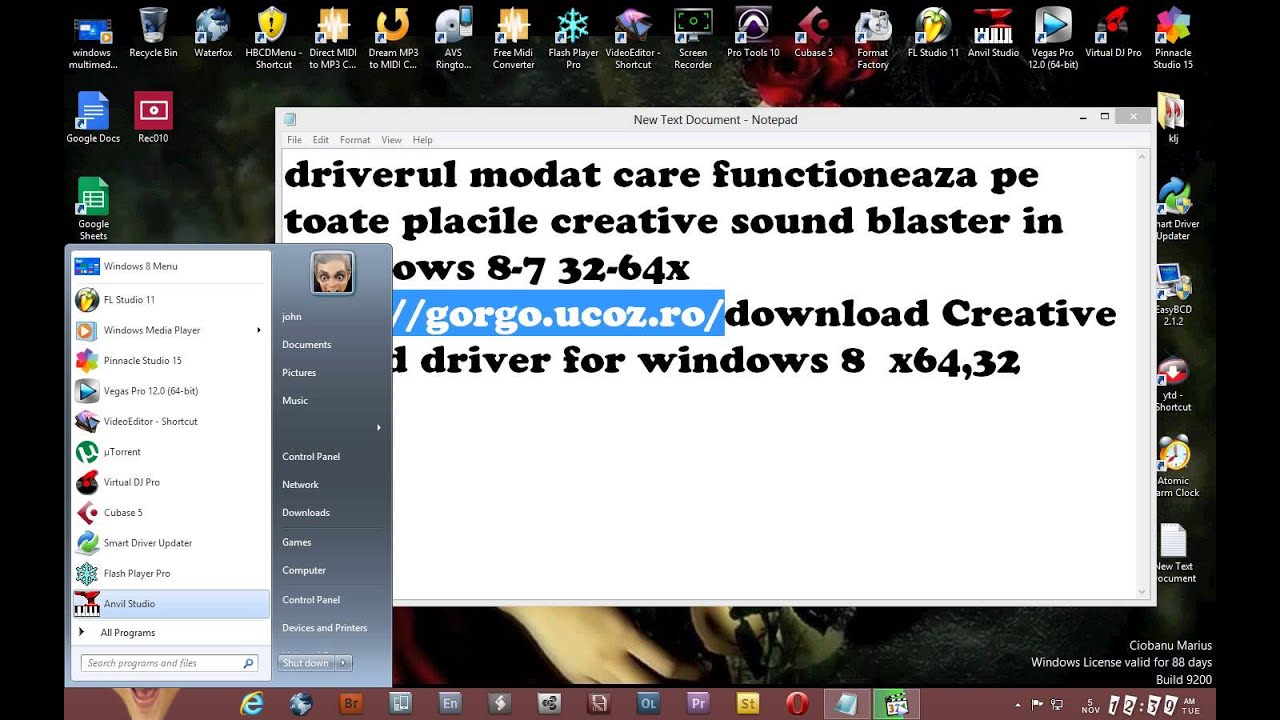Open Opera browser from taskbar
The width and height of the screenshot is (1280, 720).
[x=797, y=703]
